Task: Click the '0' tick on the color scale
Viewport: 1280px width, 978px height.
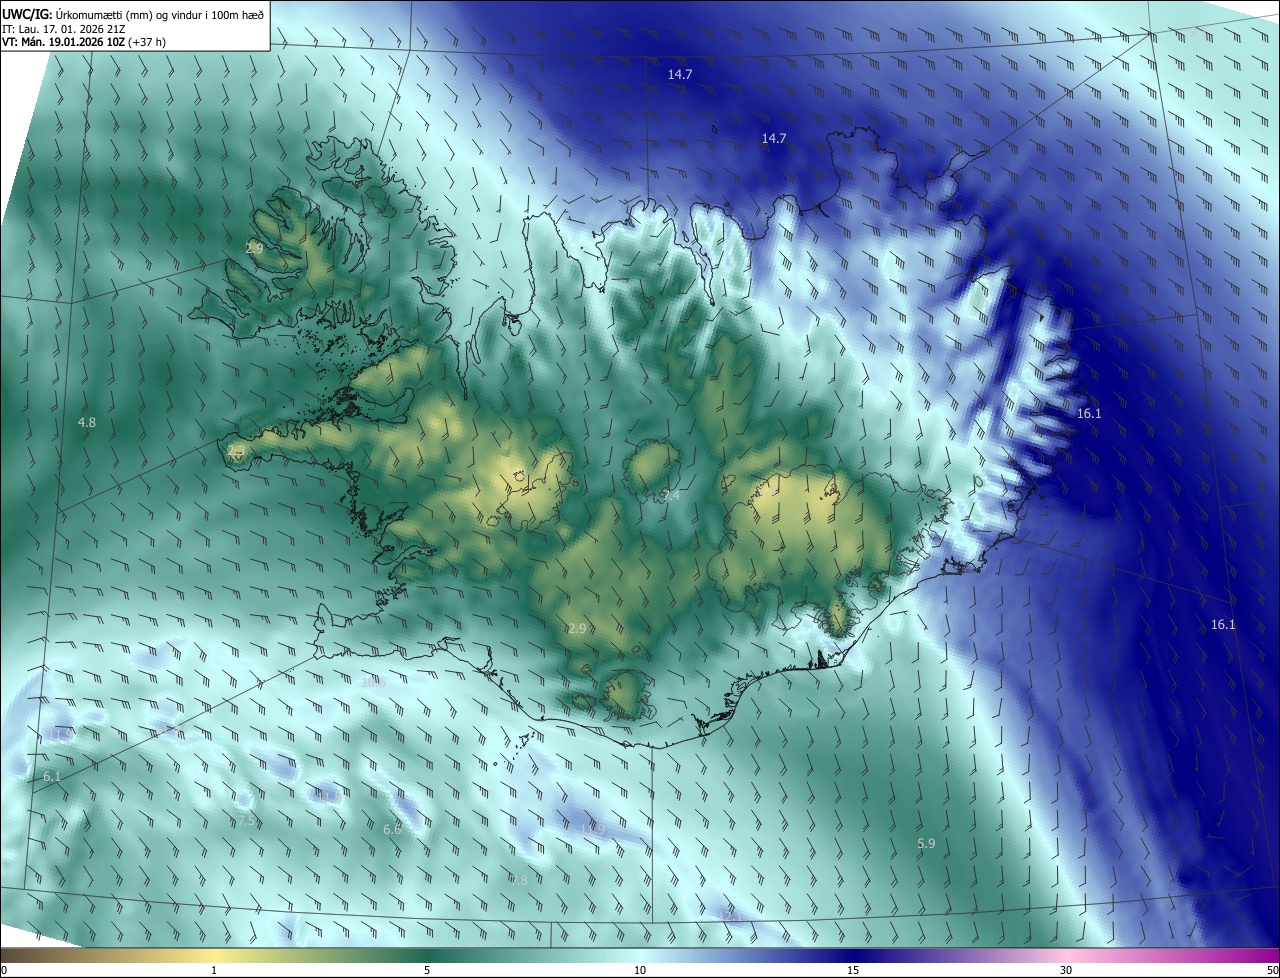Action: pyautogui.click(x=4, y=970)
